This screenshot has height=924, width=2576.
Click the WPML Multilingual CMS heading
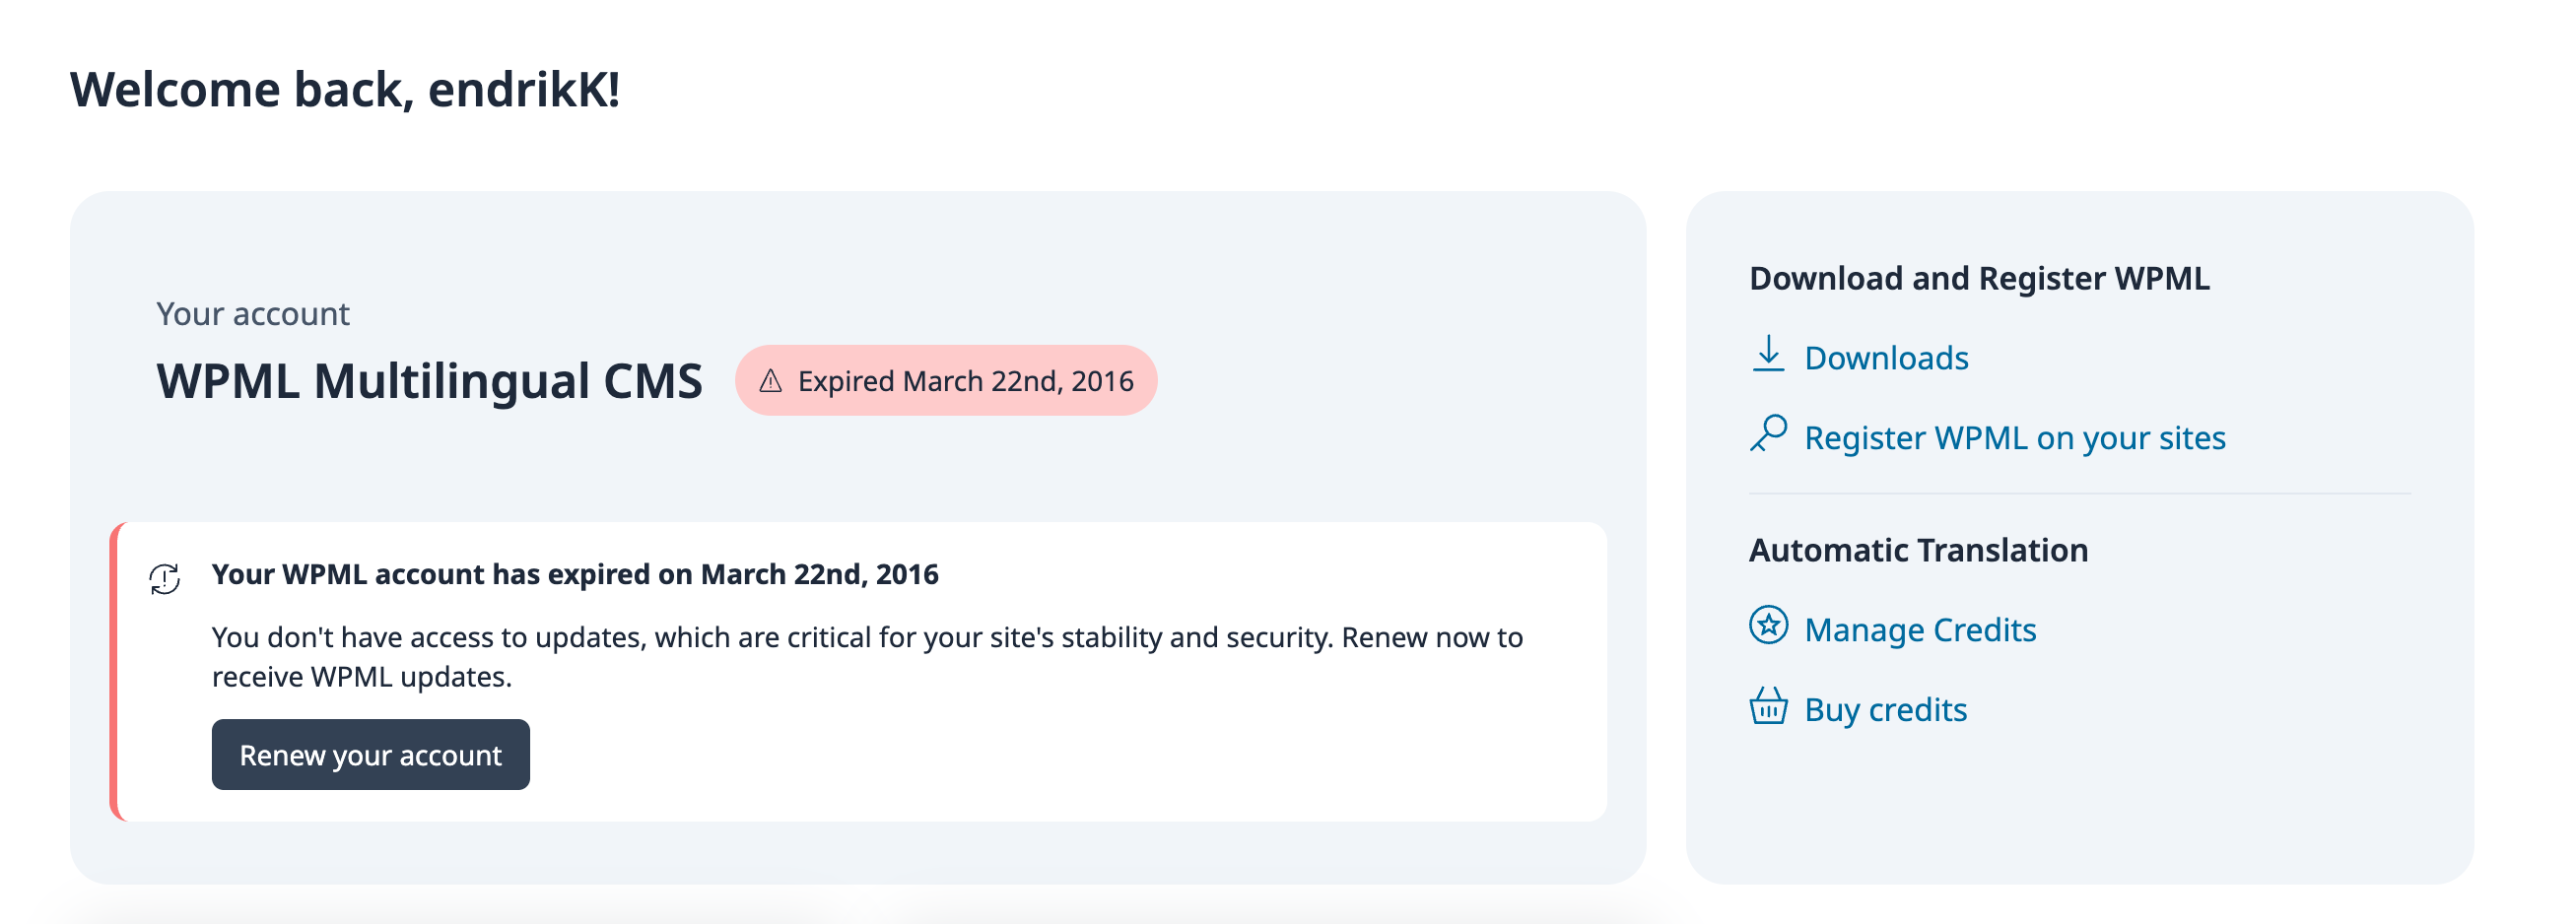pyautogui.click(x=430, y=381)
